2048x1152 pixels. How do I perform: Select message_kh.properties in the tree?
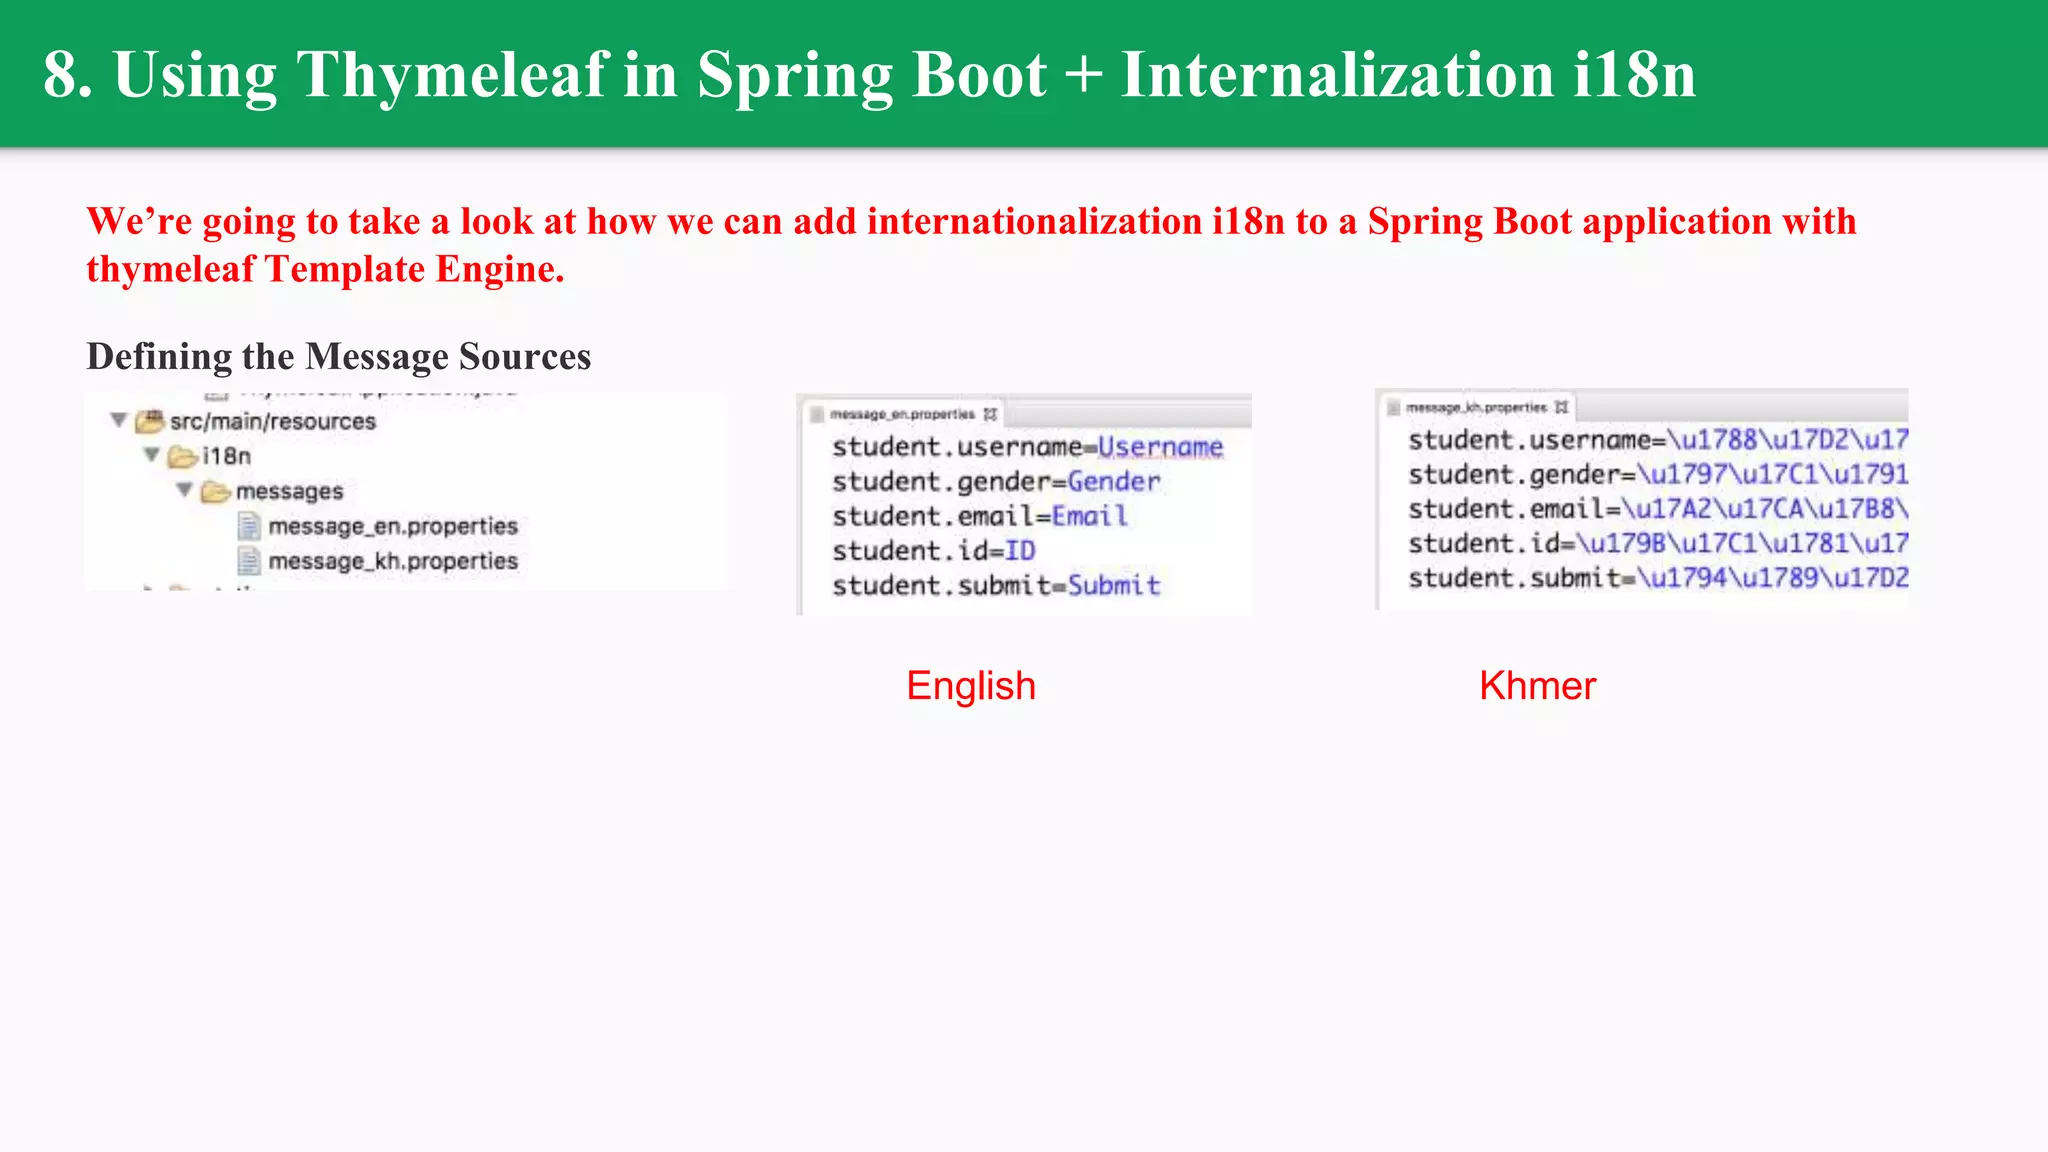(392, 562)
